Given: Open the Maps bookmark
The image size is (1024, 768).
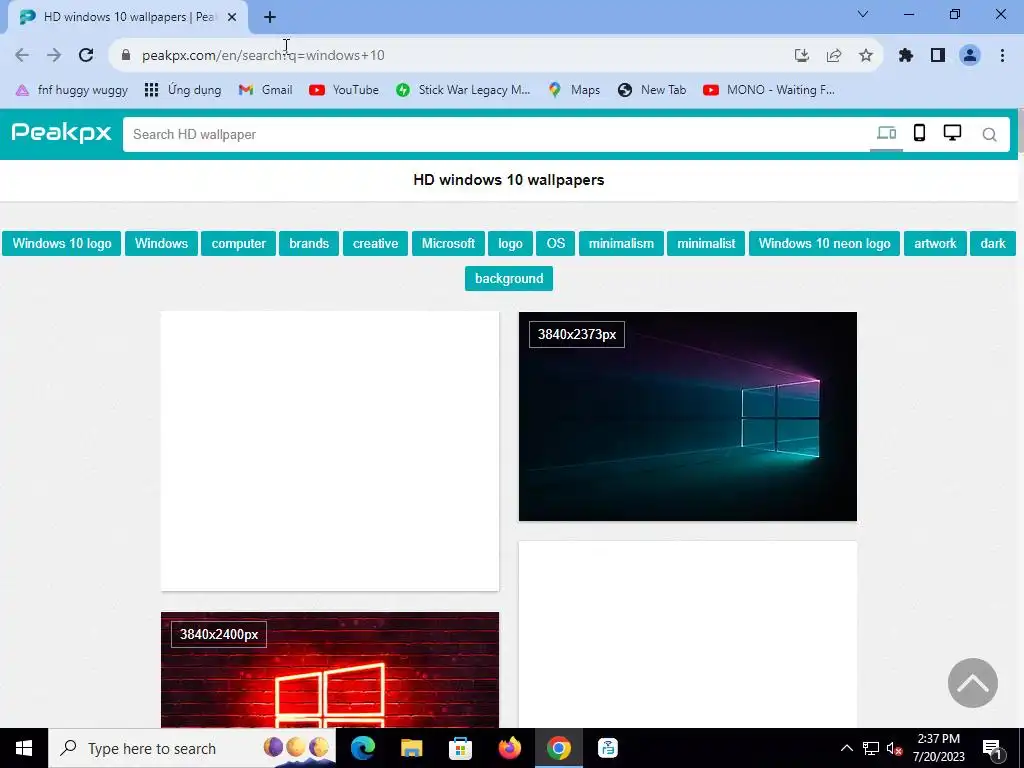Looking at the screenshot, I should tap(574, 90).
